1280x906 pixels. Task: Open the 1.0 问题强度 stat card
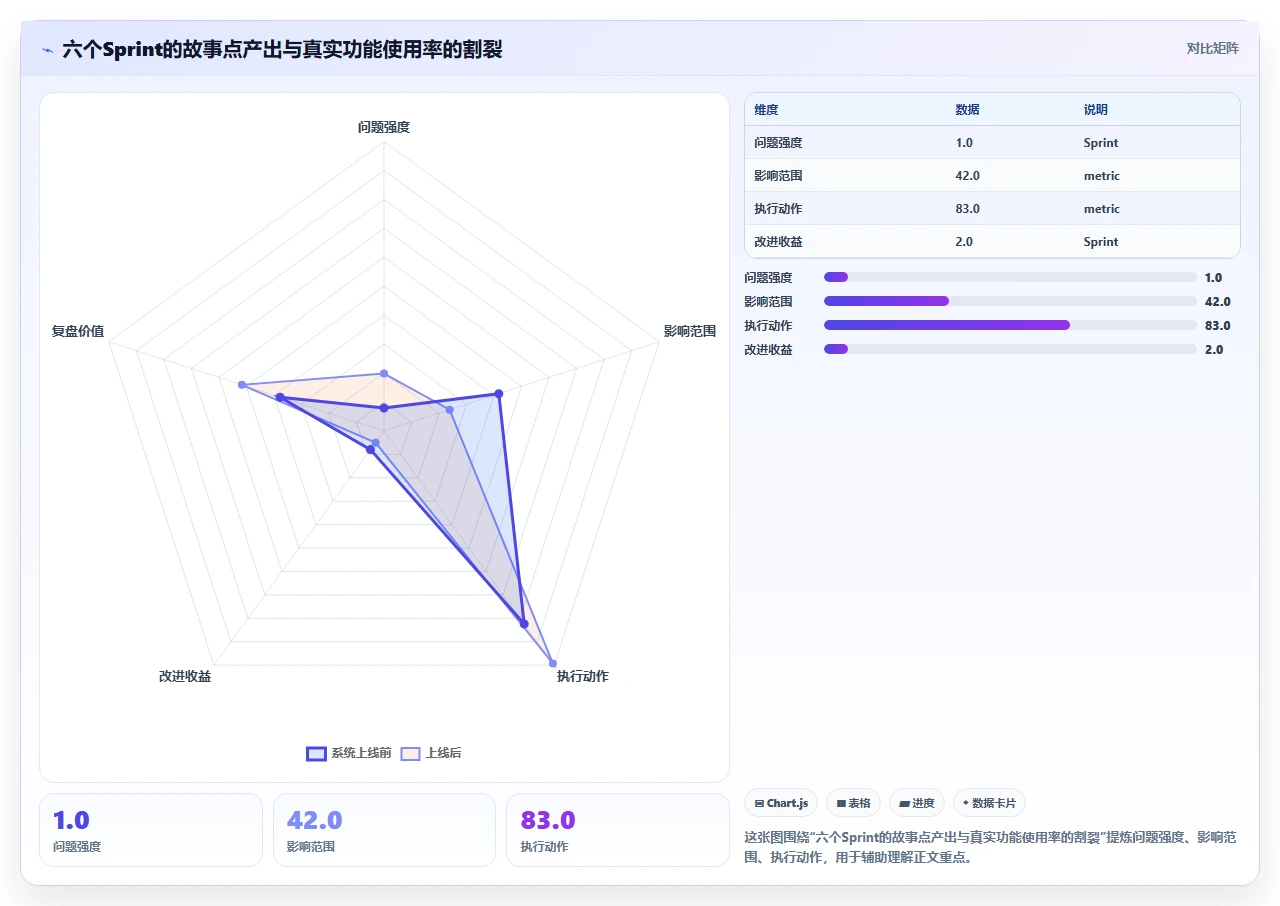[151, 830]
